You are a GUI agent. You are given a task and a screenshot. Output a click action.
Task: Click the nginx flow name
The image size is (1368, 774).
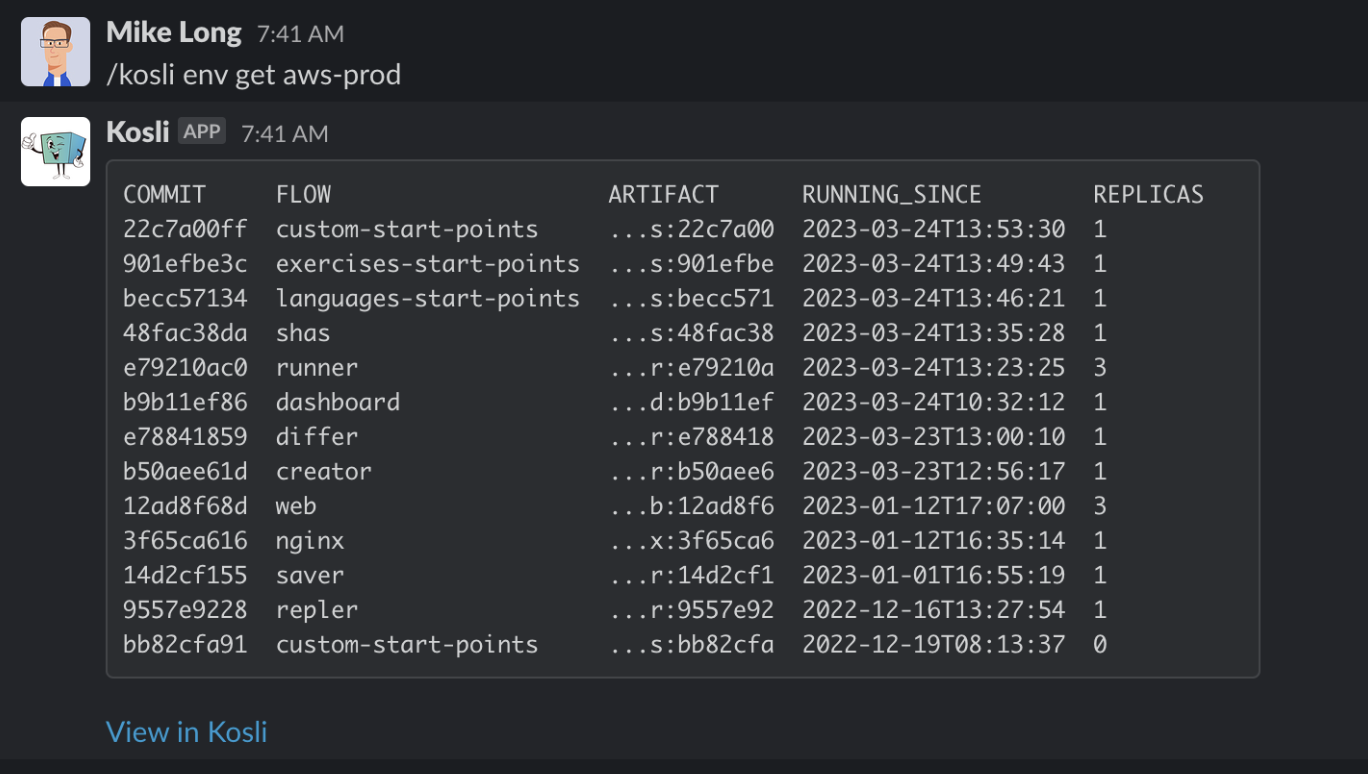click(x=310, y=541)
